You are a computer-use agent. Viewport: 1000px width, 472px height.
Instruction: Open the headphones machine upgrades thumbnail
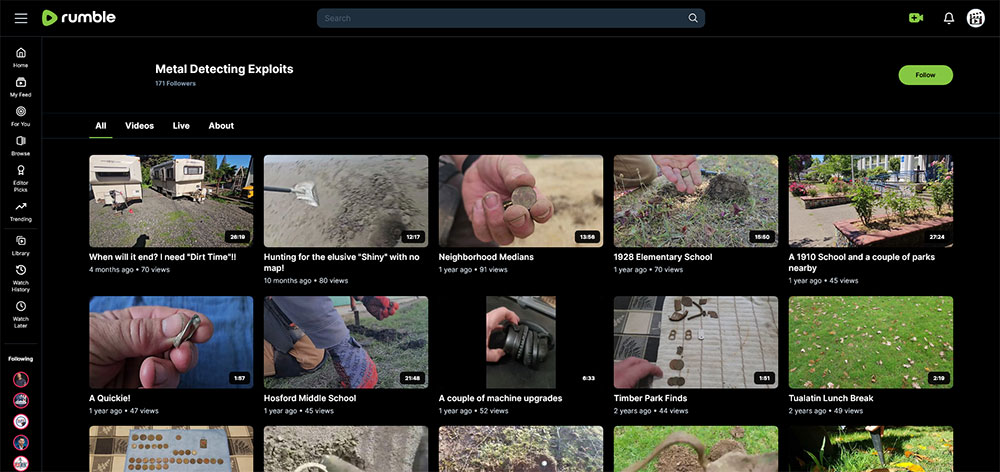pyautogui.click(x=520, y=342)
